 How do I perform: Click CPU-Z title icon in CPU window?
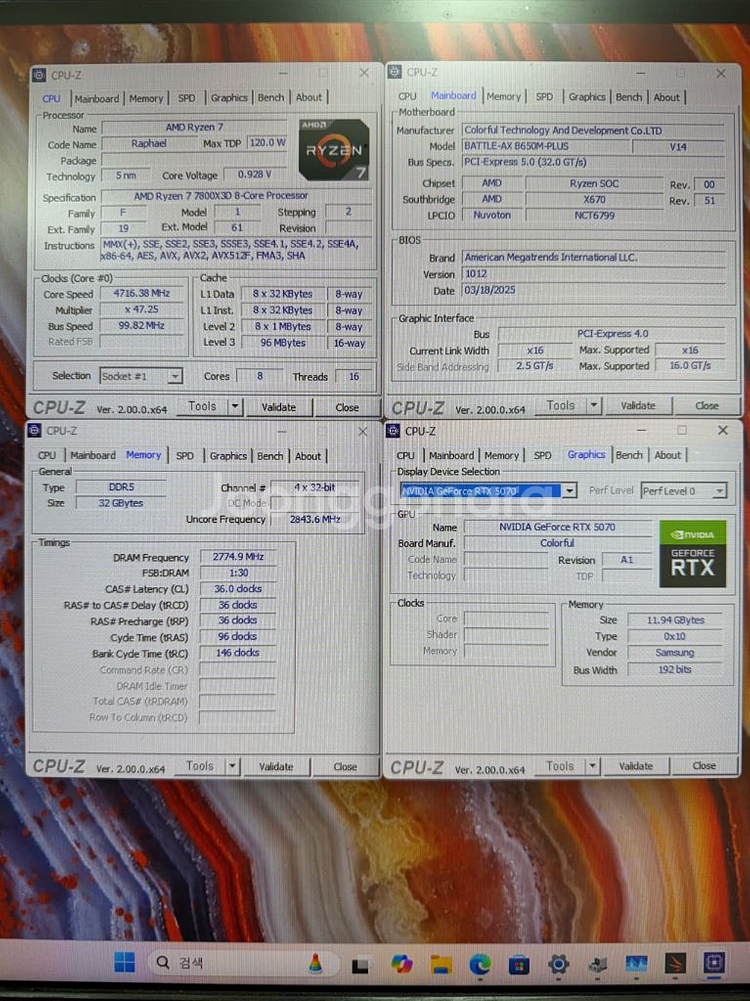click(39, 75)
